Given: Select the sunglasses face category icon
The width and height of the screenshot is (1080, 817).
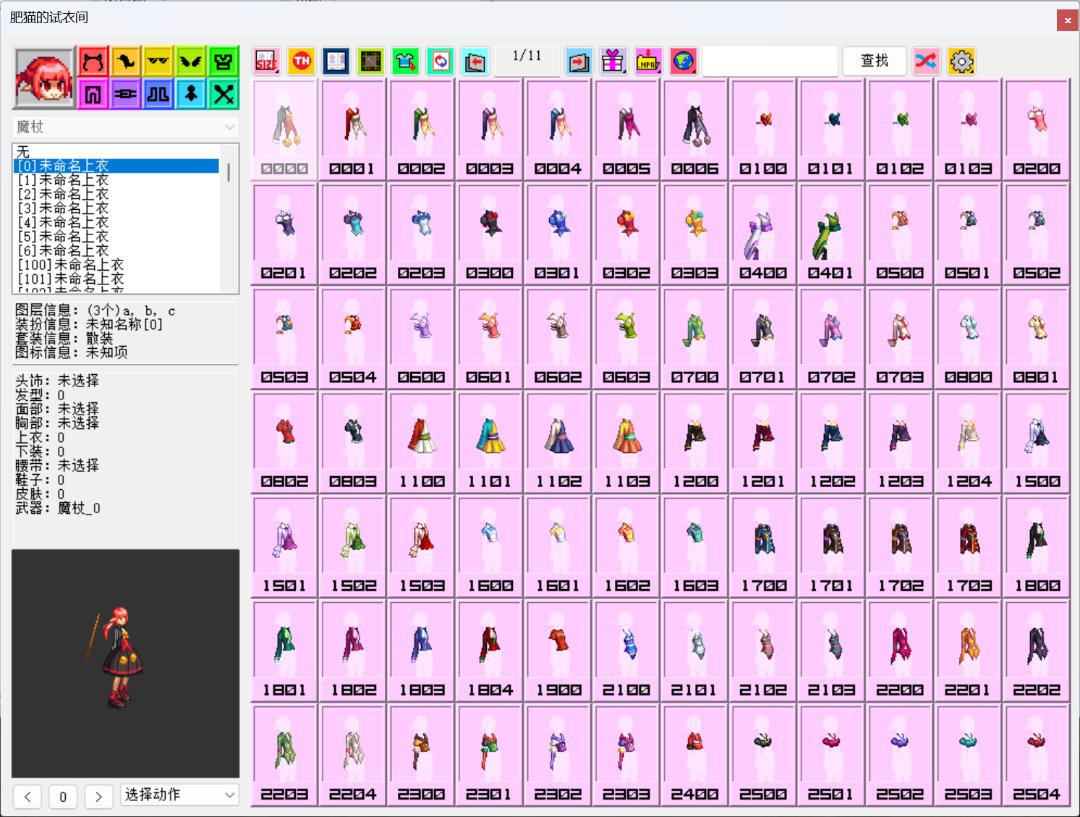Looking at the screenshot, I should coord(158,62).
